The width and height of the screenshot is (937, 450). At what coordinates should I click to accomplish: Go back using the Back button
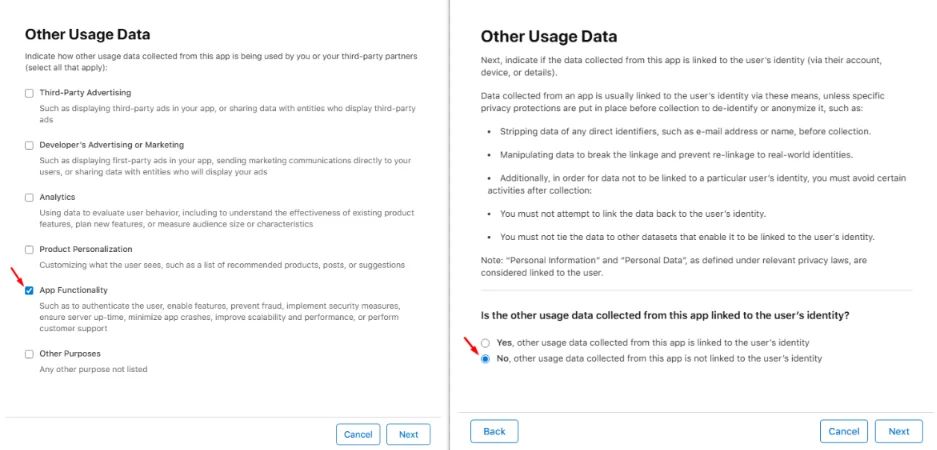pos(494,431)
